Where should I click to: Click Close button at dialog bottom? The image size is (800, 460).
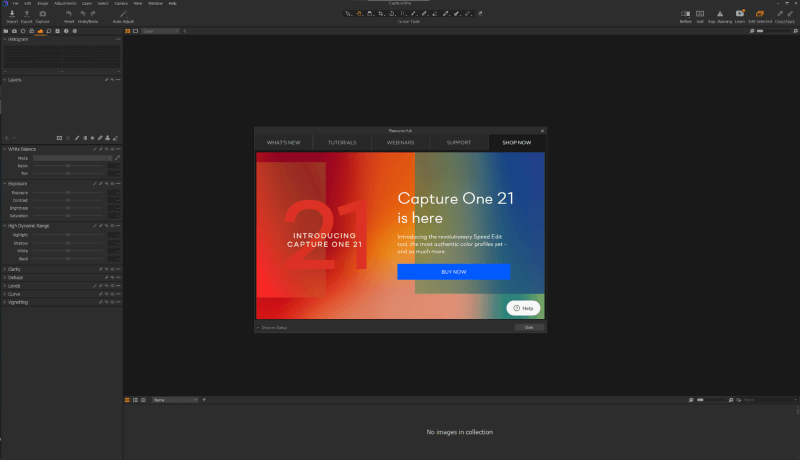coord(529,327)
